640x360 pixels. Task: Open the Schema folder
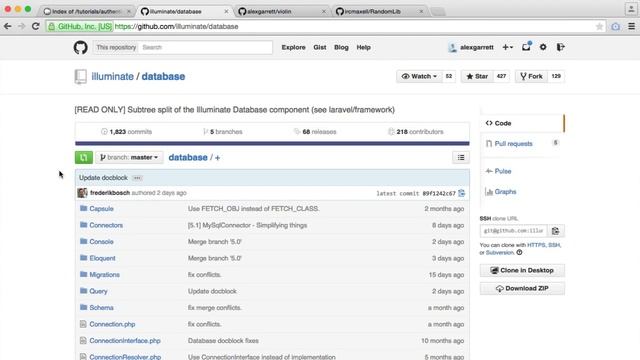(101, 308)
